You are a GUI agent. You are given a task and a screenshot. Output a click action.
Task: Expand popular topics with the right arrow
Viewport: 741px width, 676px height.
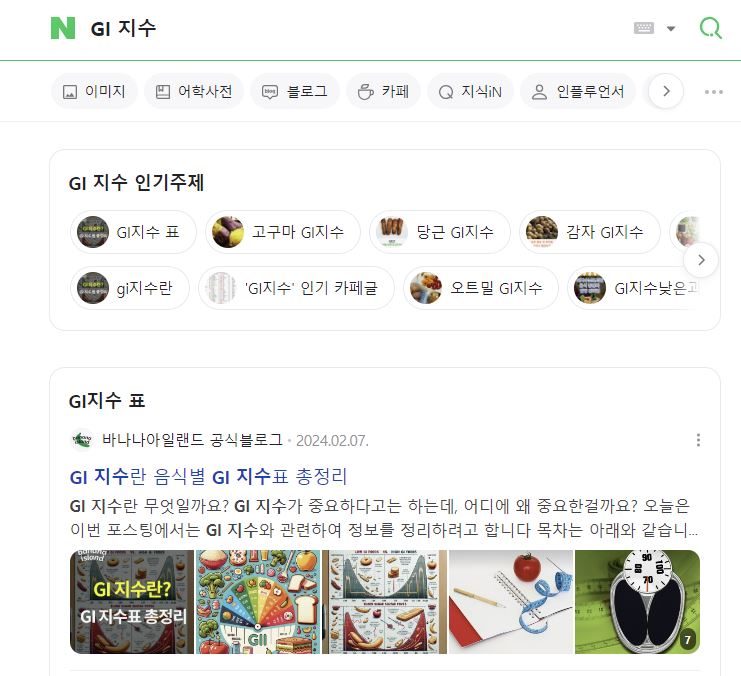(x=701, y=260)
